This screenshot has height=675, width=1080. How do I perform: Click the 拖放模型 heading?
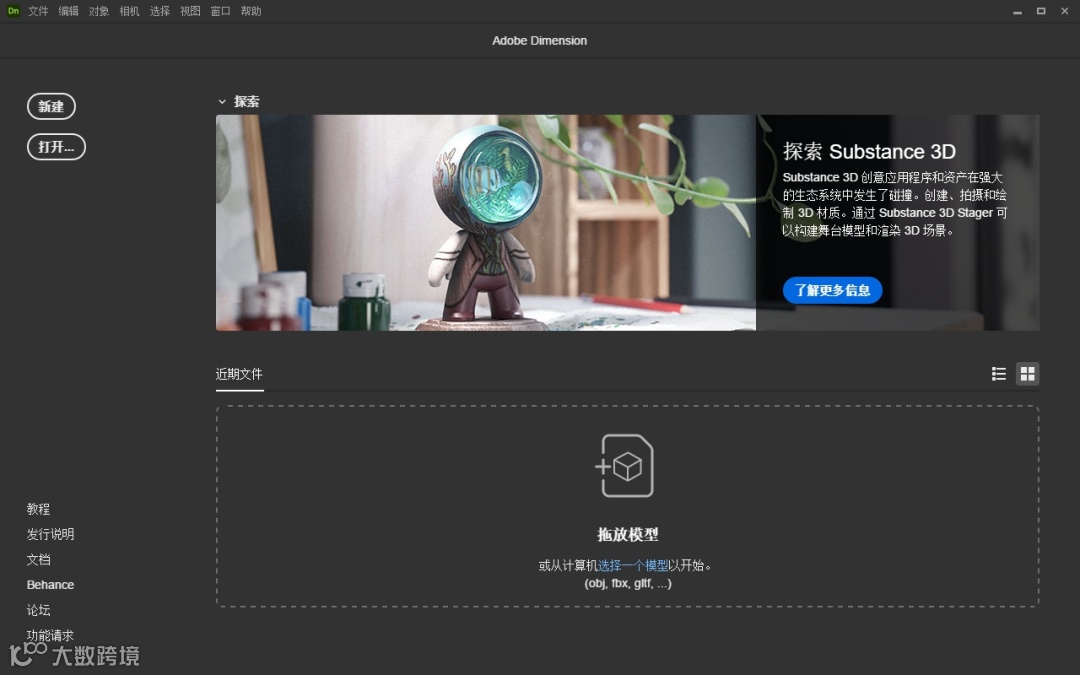pos(627,534)
